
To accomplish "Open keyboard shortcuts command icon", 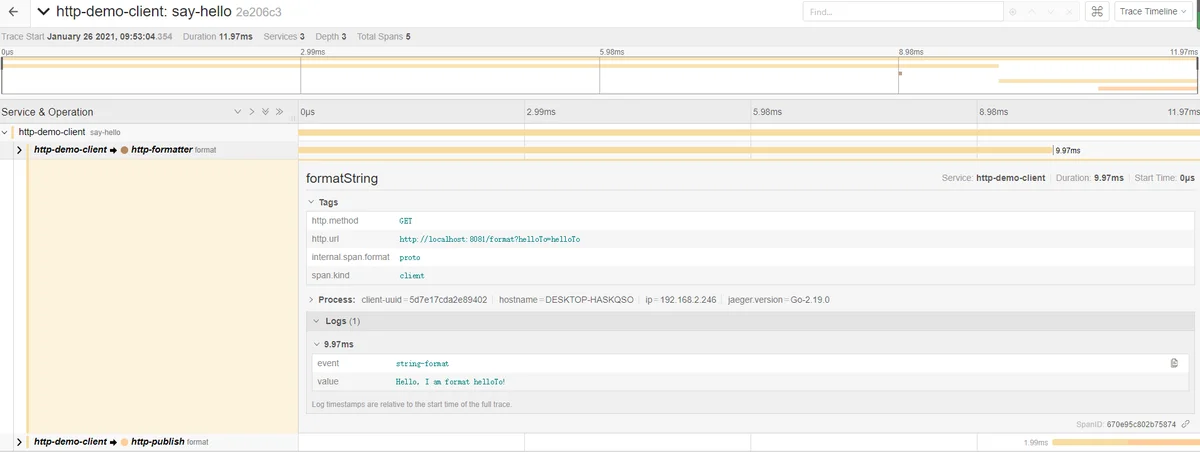I will point(1097,11).
